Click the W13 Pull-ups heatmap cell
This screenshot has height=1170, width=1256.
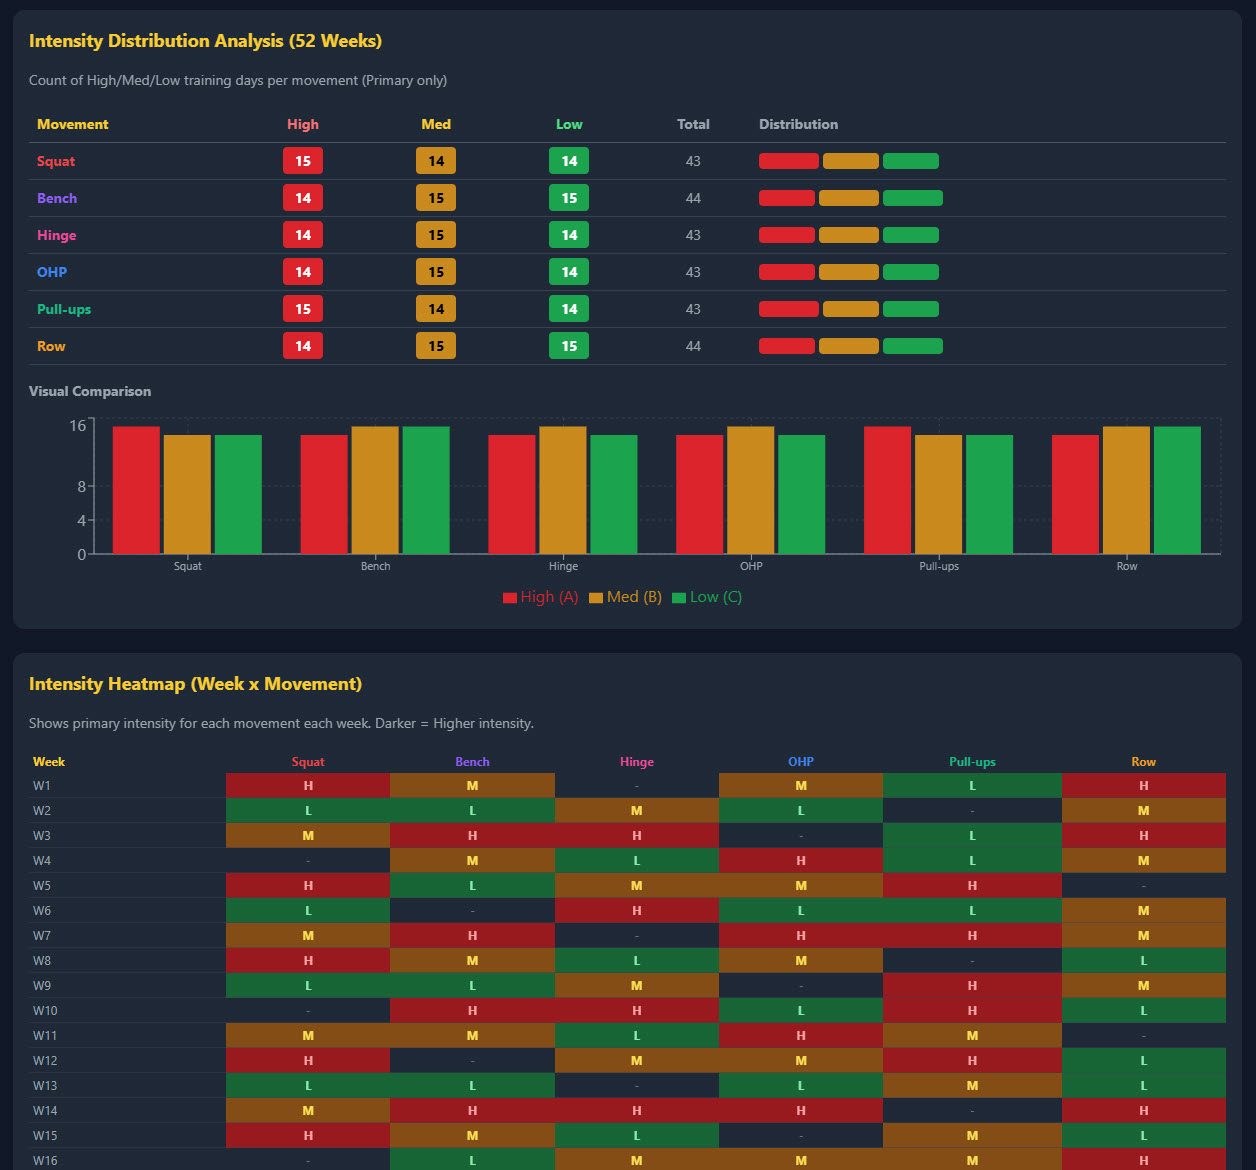coord(972,1086)
